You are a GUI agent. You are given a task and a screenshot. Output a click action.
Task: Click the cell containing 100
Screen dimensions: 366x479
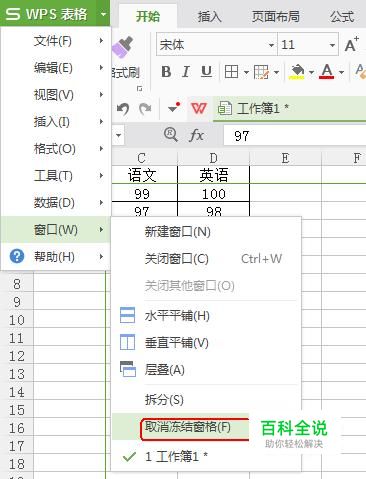[x=214, y=193]
